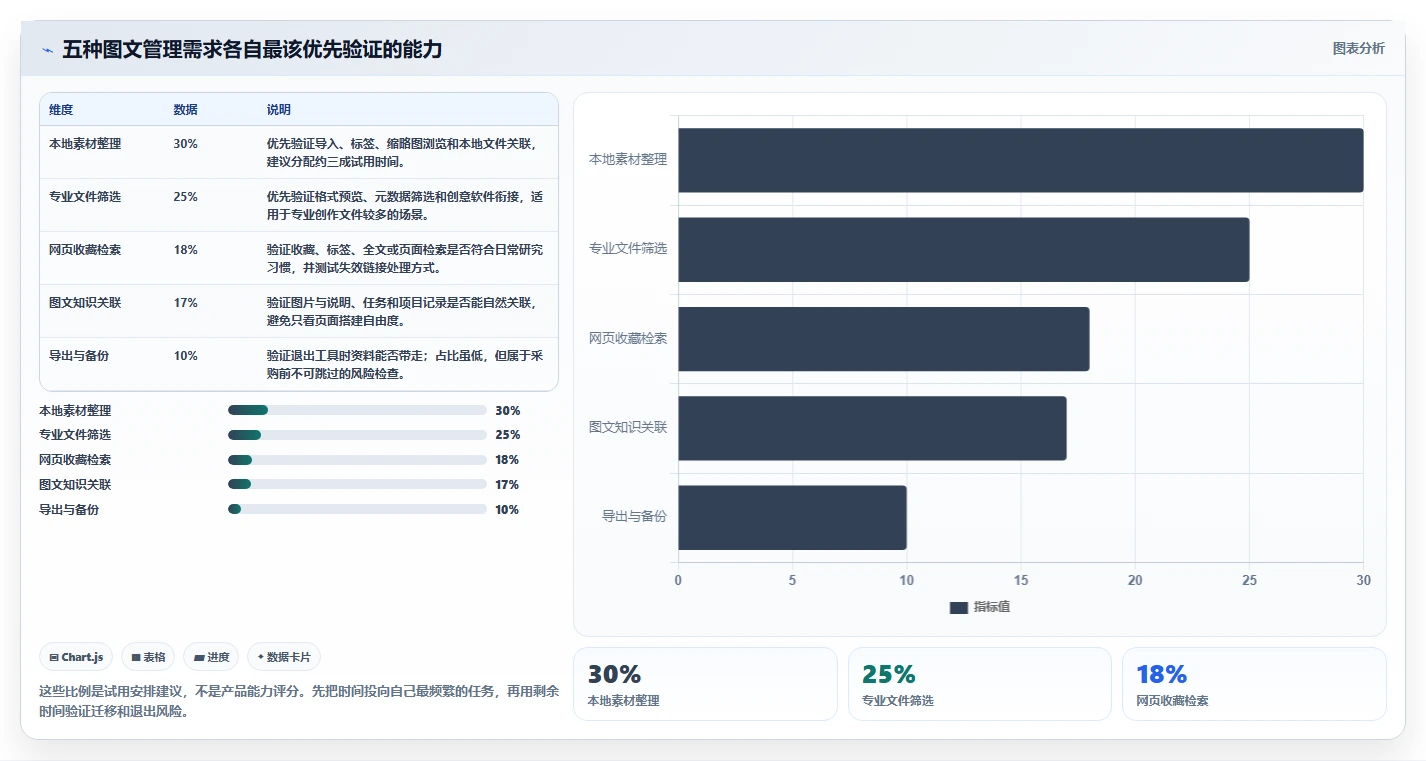
Task: Click 导出与备份 in the table
Action: point(79,356)
